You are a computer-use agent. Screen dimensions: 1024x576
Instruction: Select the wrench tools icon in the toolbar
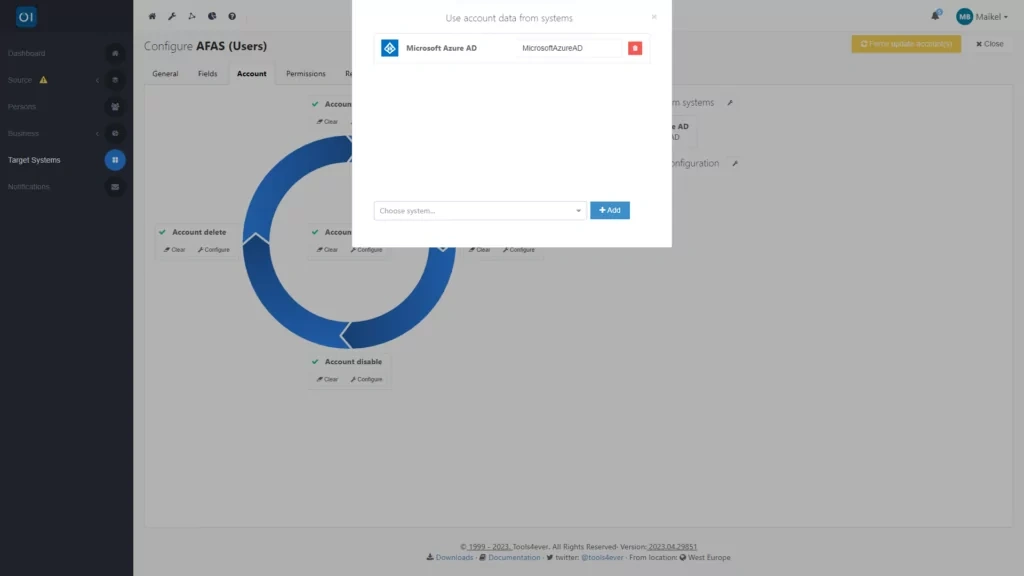point(172,16)
